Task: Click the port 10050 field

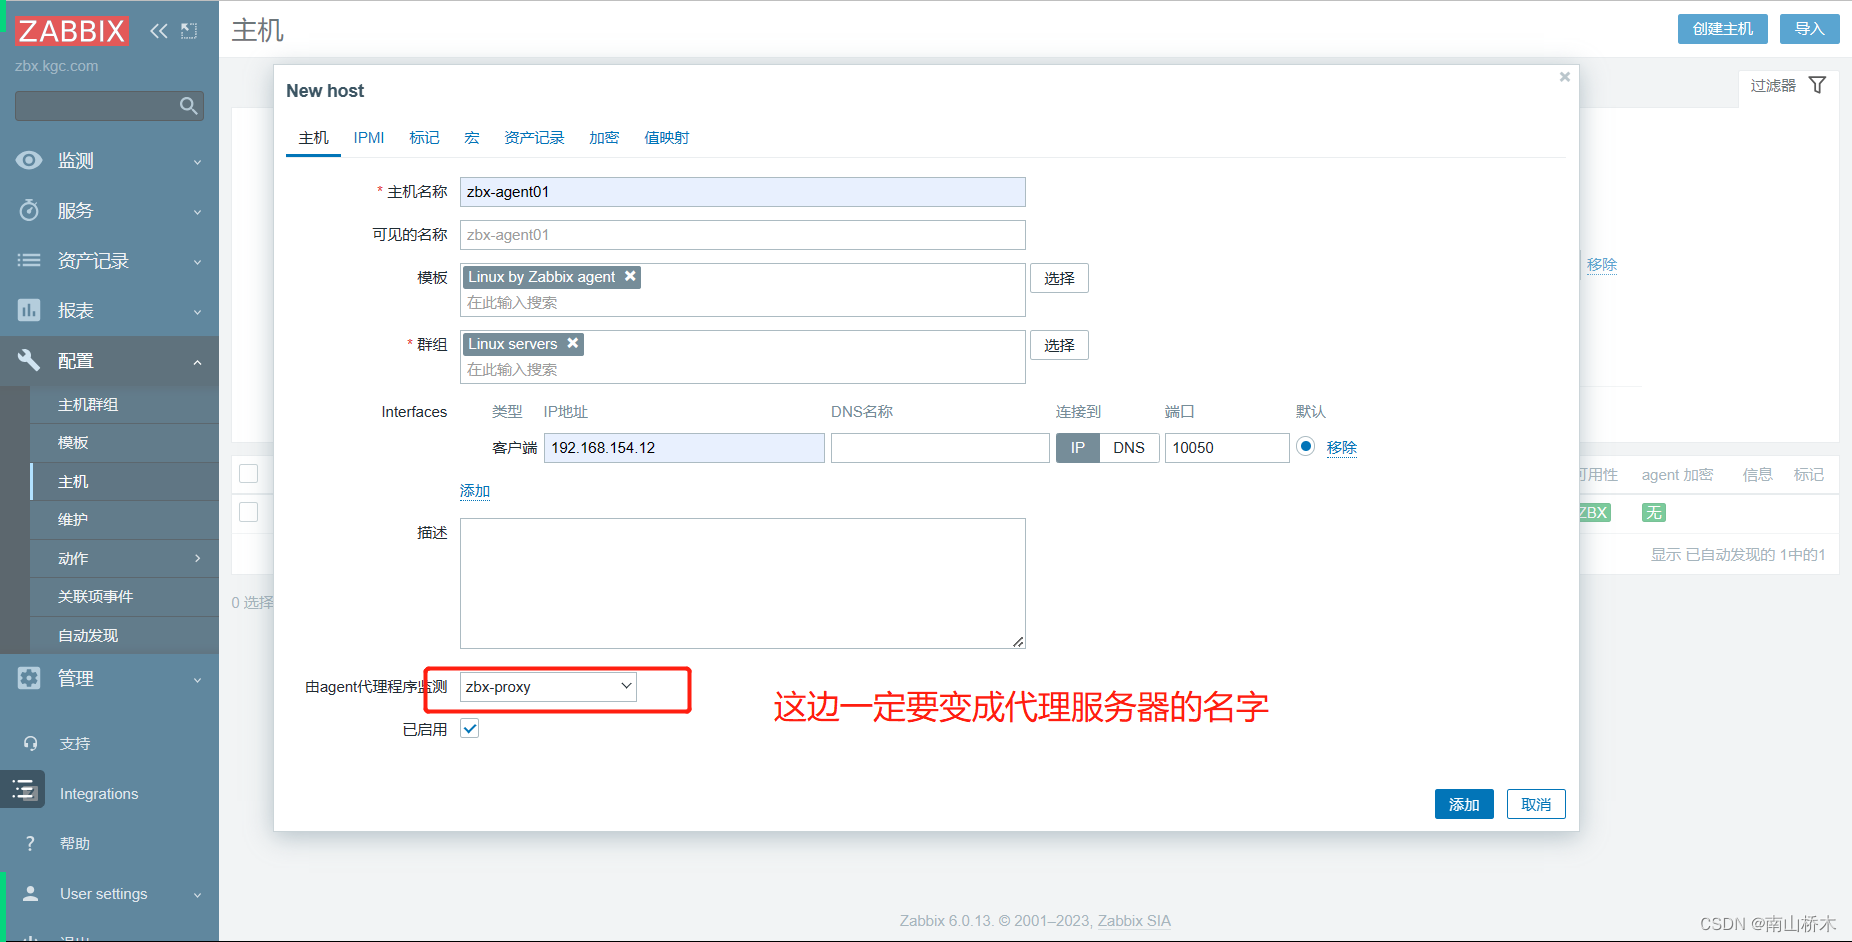Action: pyautogui.click(x=1227, y=448)
